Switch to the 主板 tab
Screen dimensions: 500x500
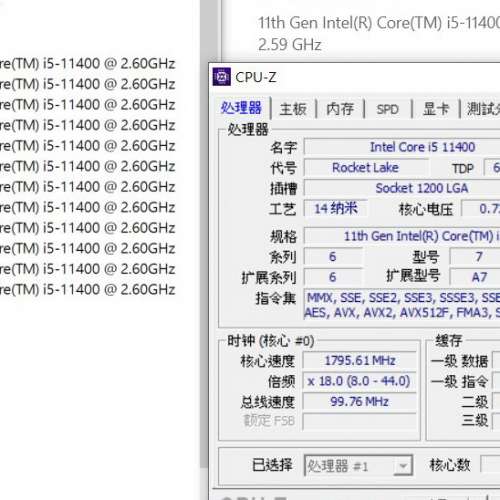click(x=293, y=109)
